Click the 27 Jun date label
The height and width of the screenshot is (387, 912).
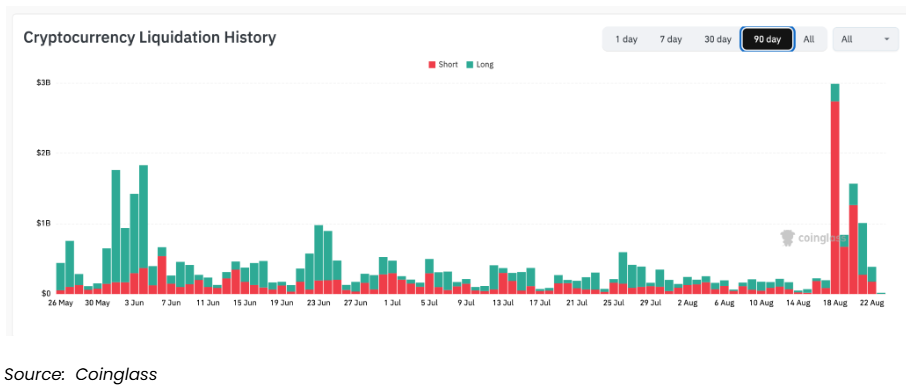point(355,303)
